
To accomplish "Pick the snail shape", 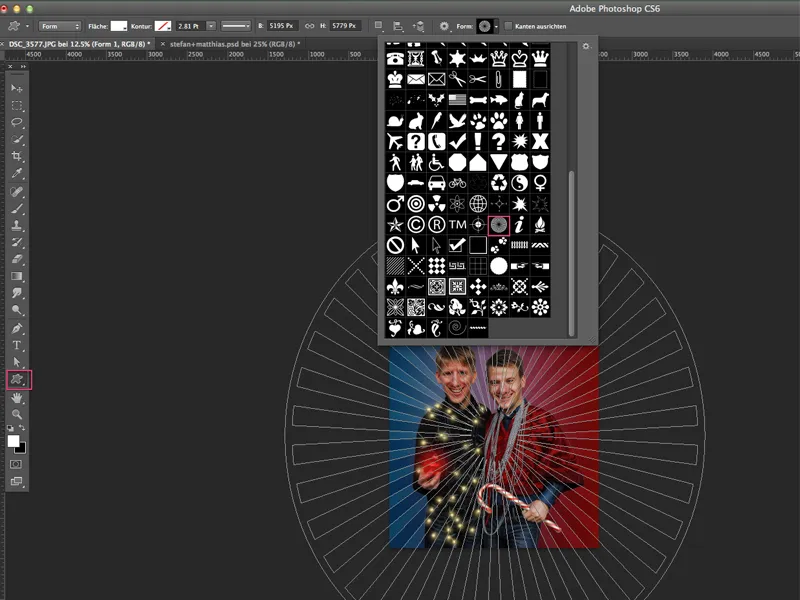I will coord(395,121).
